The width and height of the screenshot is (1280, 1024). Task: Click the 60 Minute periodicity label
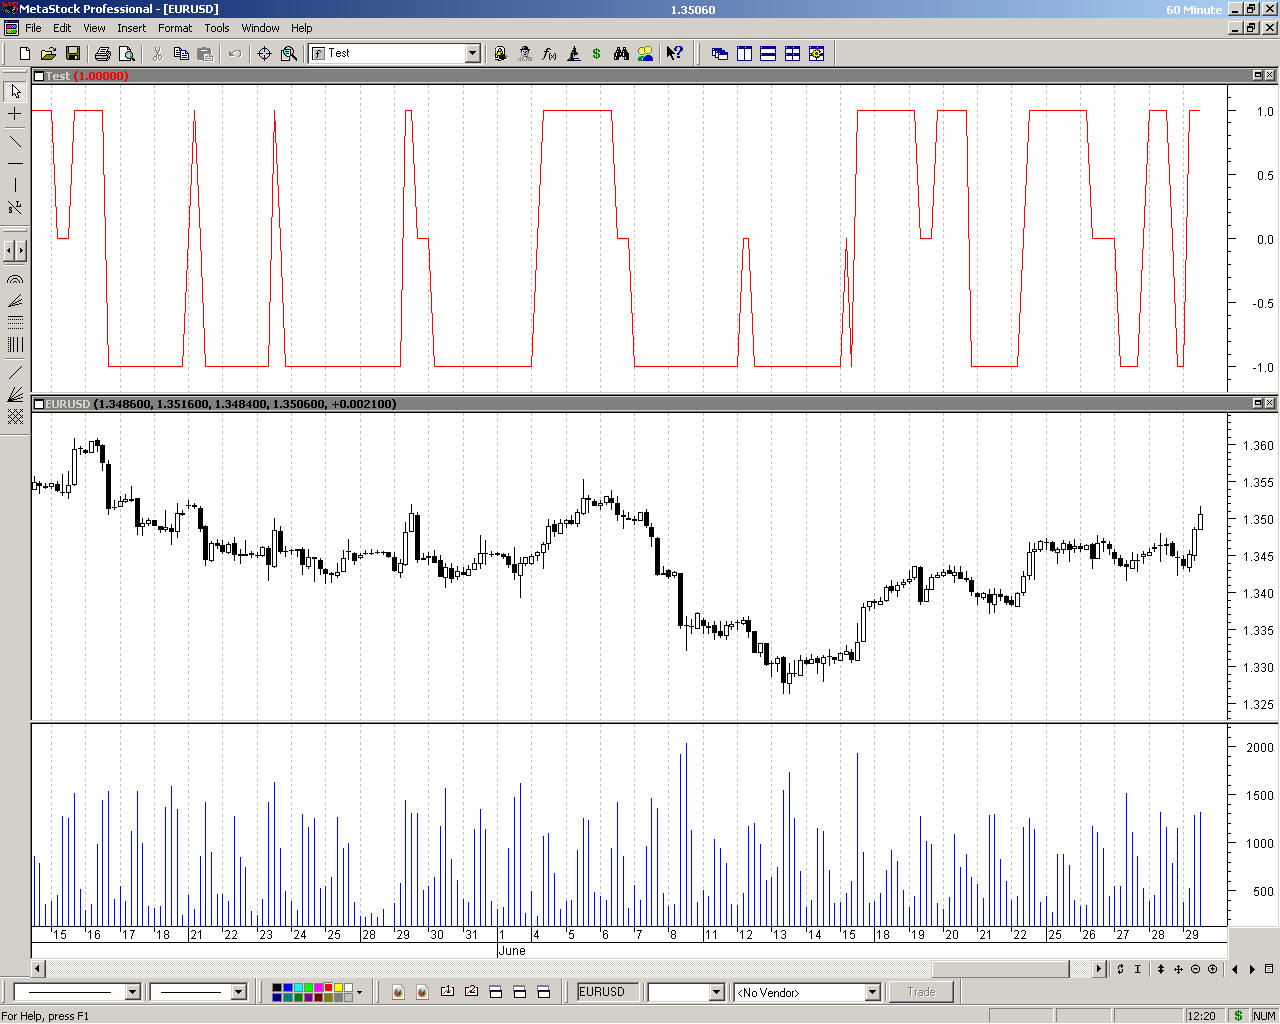coord(1193,10)
